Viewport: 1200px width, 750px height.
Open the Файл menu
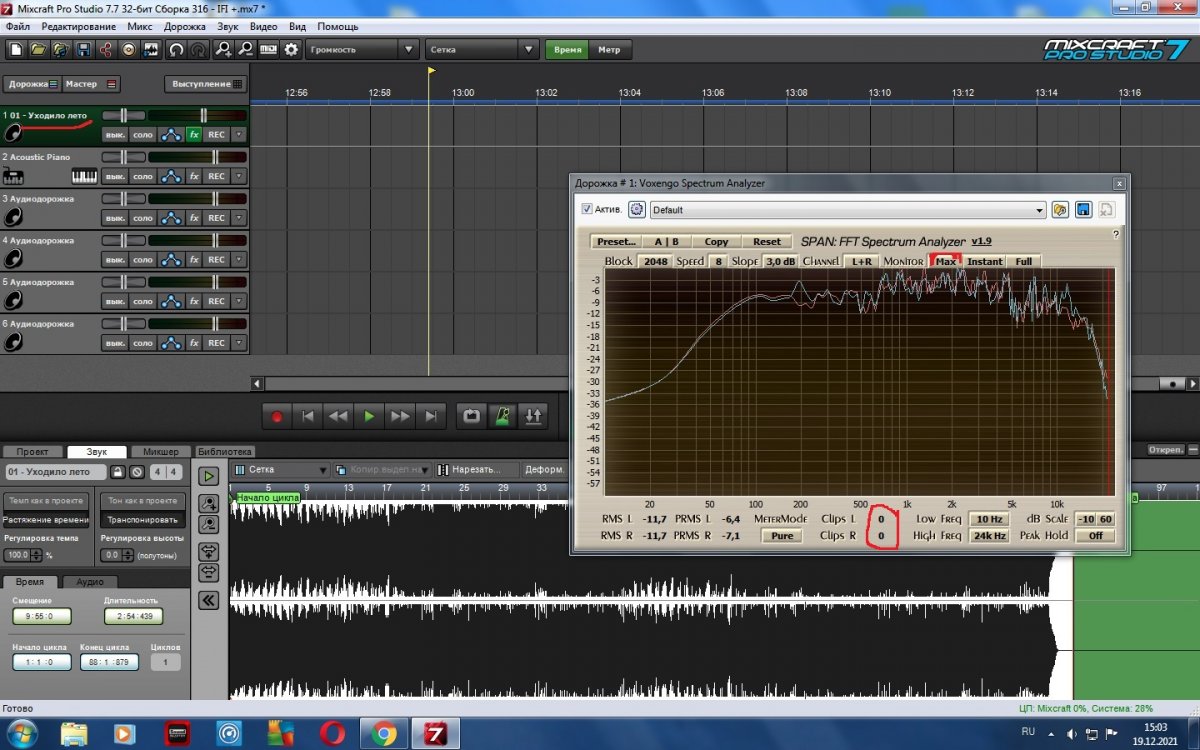pos(17,26)
